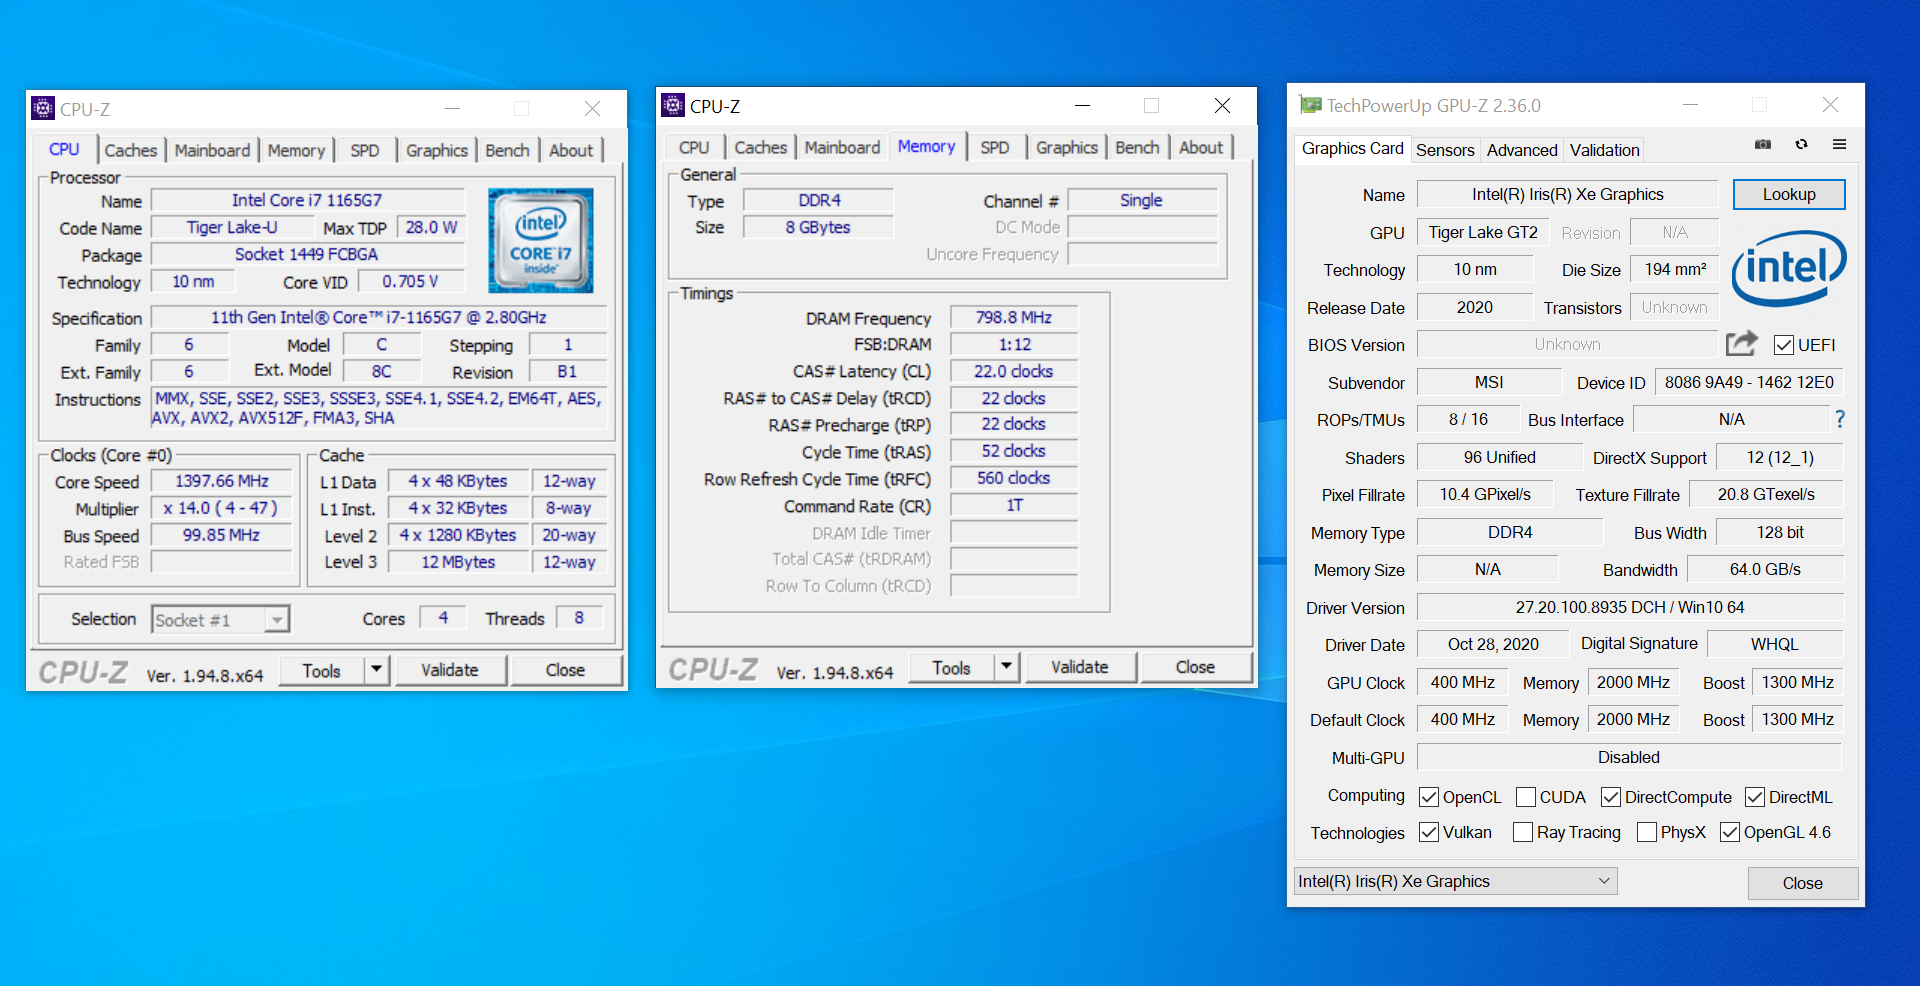Select CPU tab in middle CPU-Z window
This screenshot has width=1920, height=986.
pos(694,148)
